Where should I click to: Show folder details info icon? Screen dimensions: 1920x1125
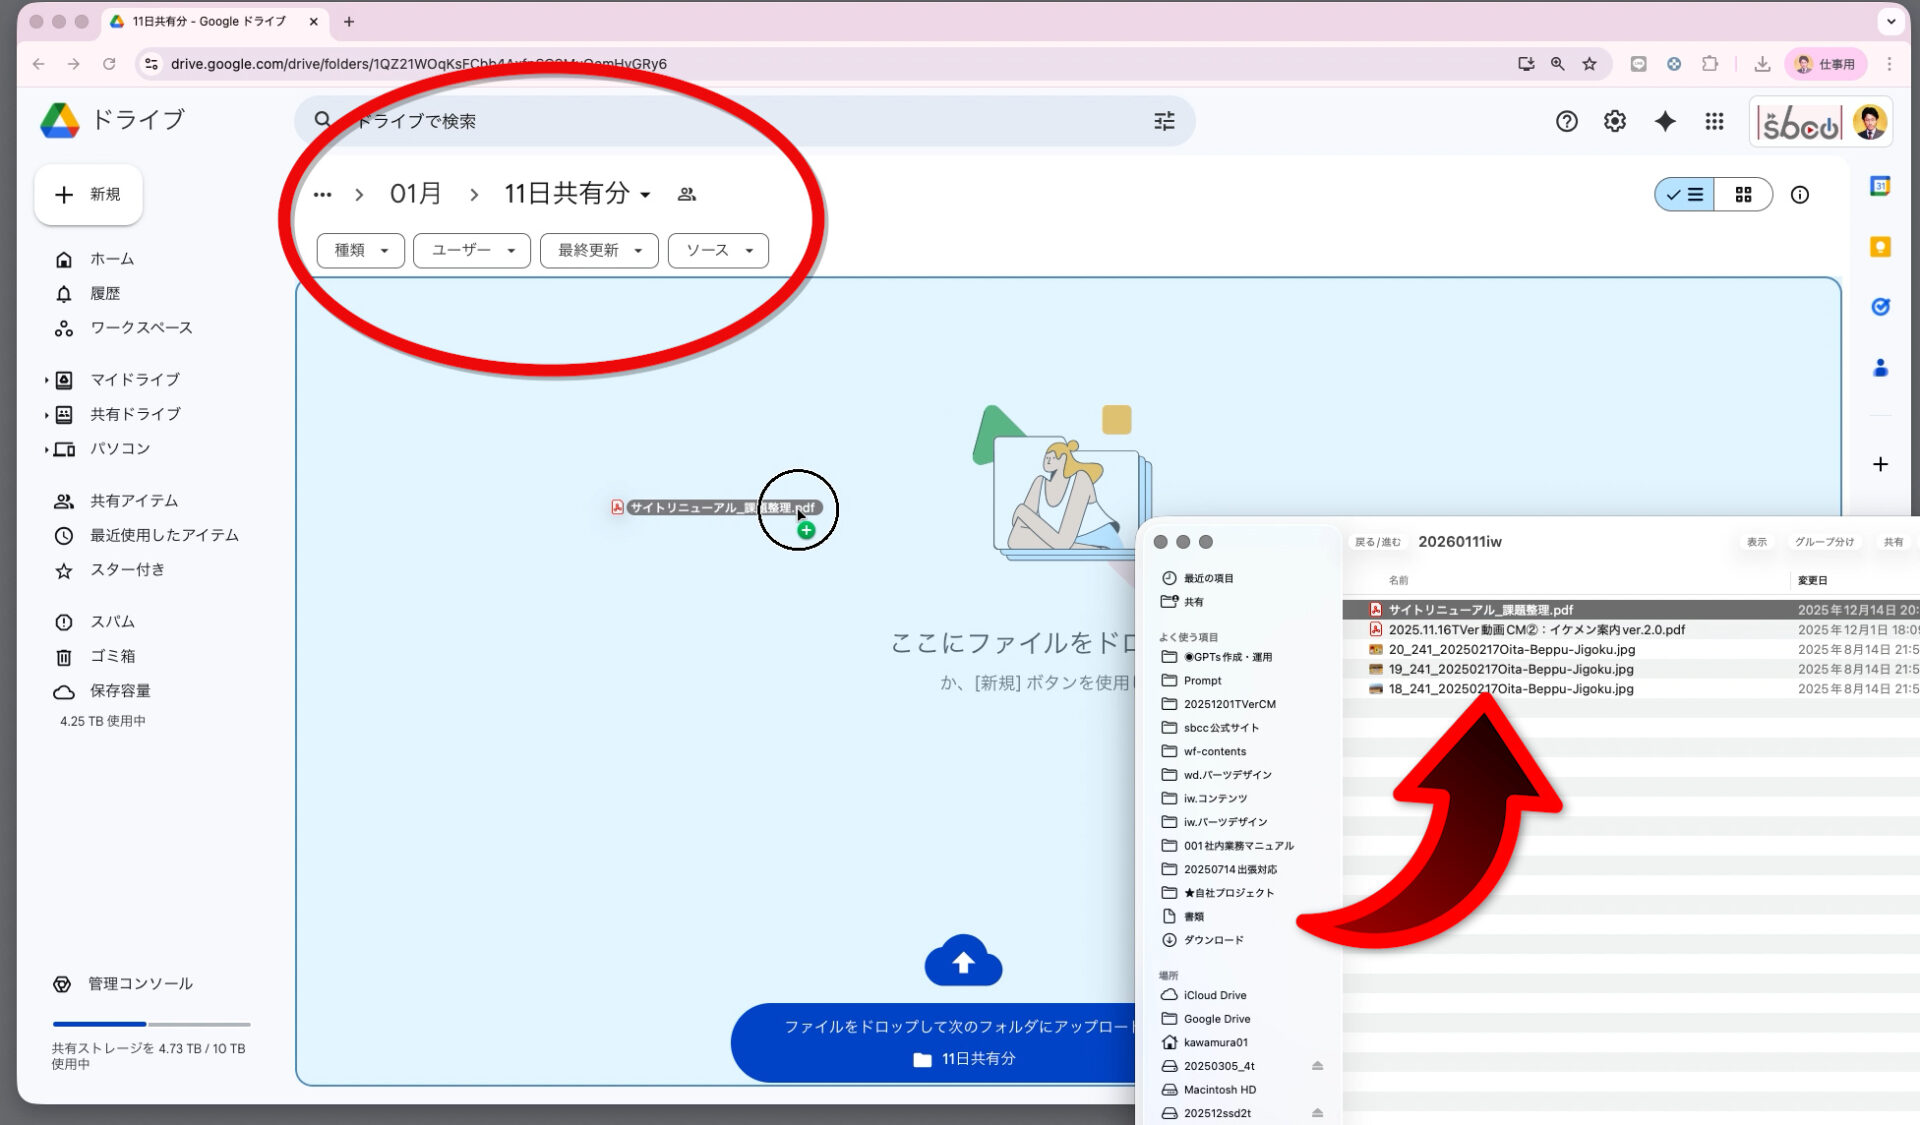click(x=1799, y=195)
